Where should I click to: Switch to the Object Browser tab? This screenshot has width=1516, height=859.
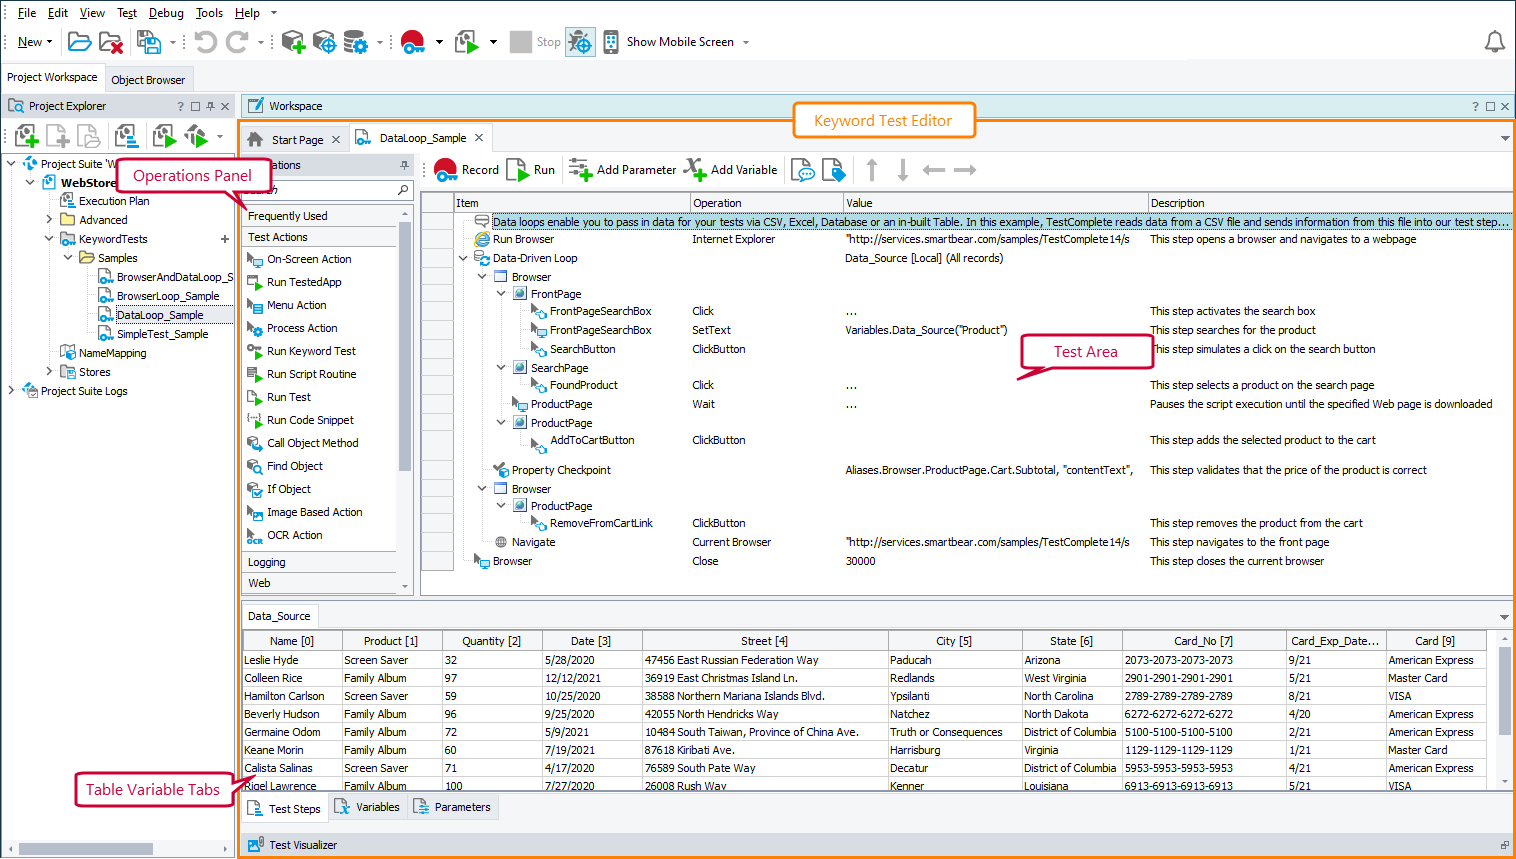[x=148, y=78]
